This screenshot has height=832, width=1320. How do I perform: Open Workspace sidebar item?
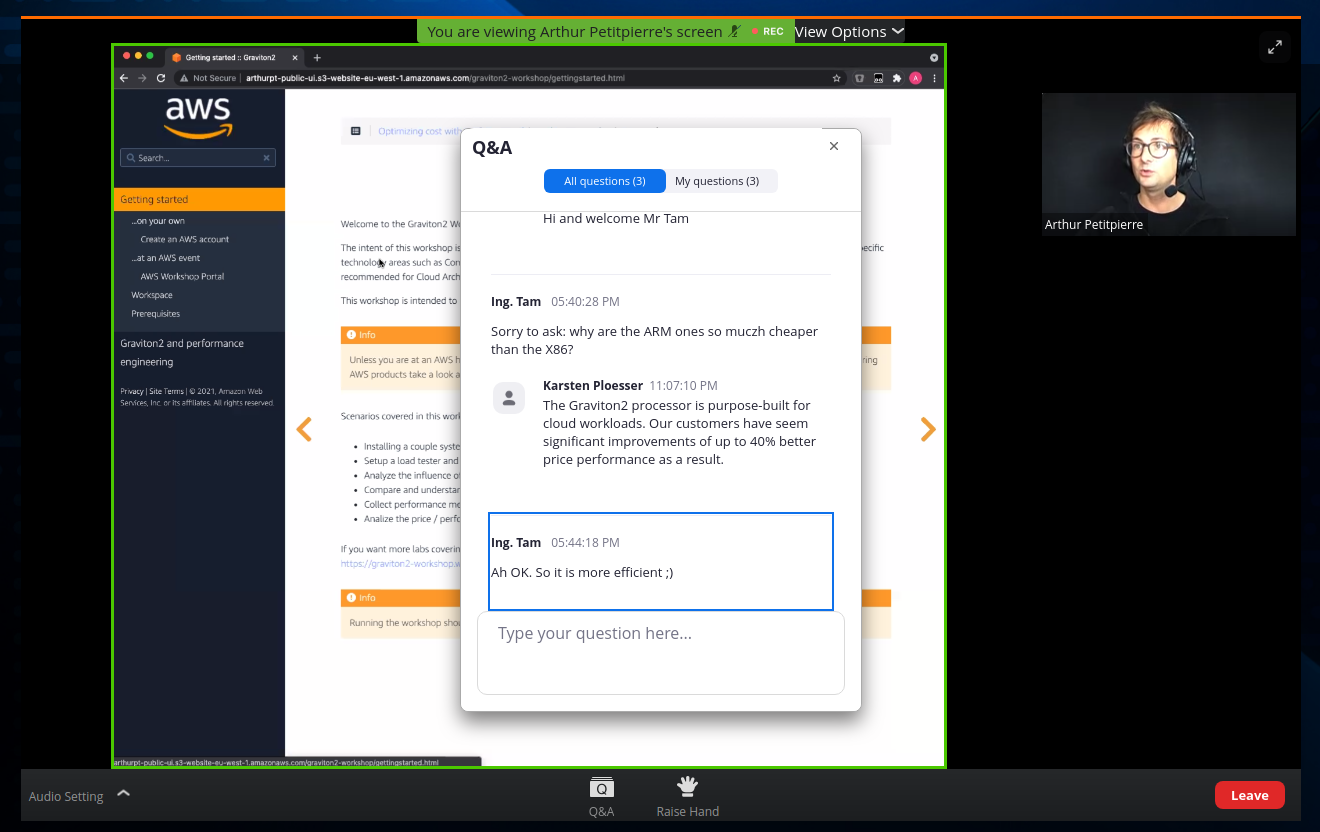[152, 295]
